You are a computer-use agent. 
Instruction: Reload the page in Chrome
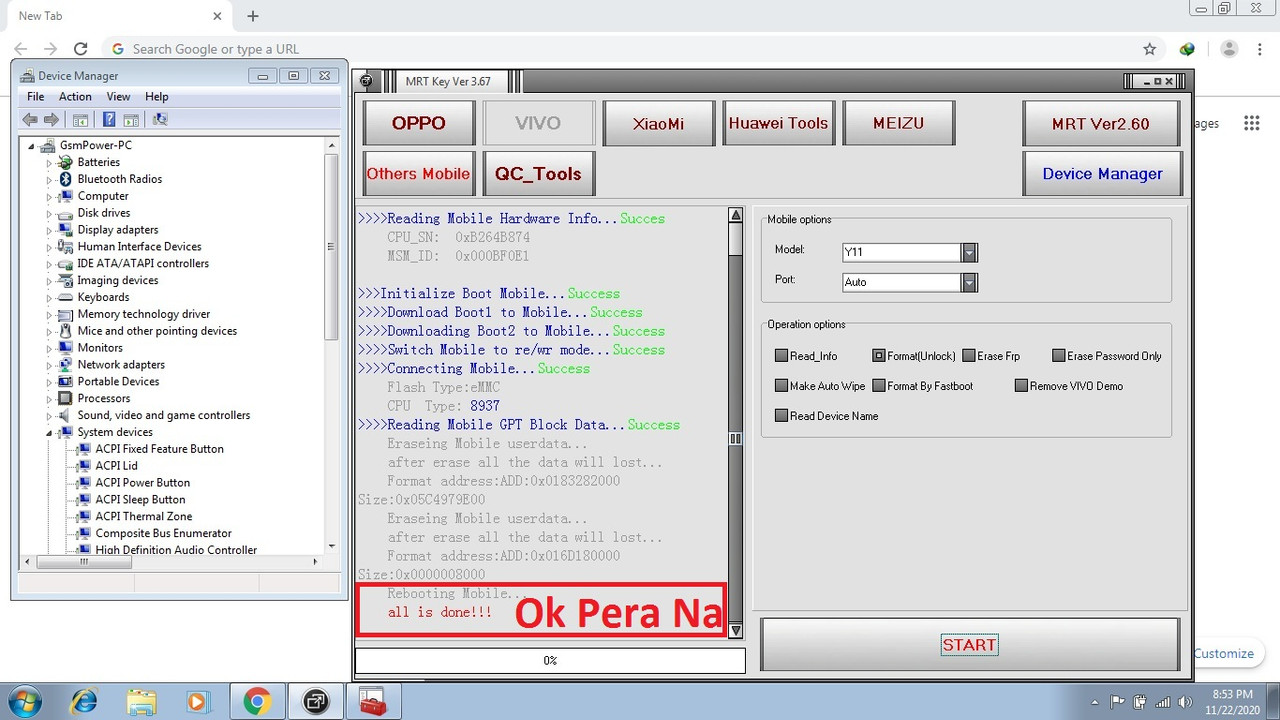tap(81, 49)
